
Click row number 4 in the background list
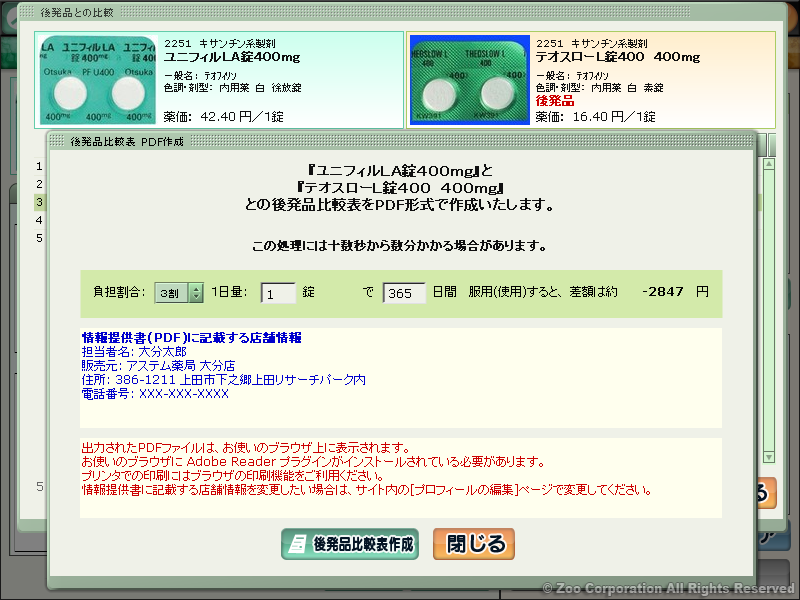(x=39, y=220)
